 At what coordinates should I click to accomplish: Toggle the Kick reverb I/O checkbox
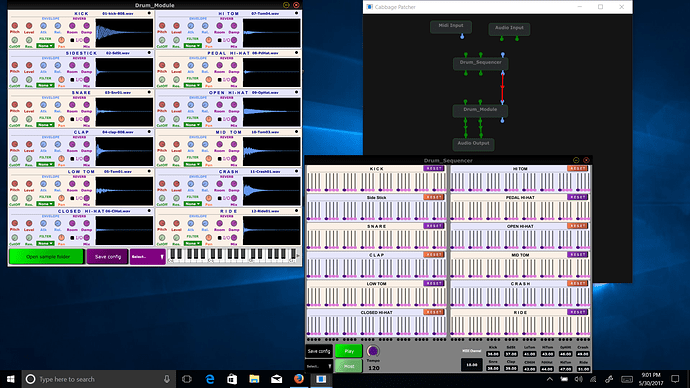[72, 40]
